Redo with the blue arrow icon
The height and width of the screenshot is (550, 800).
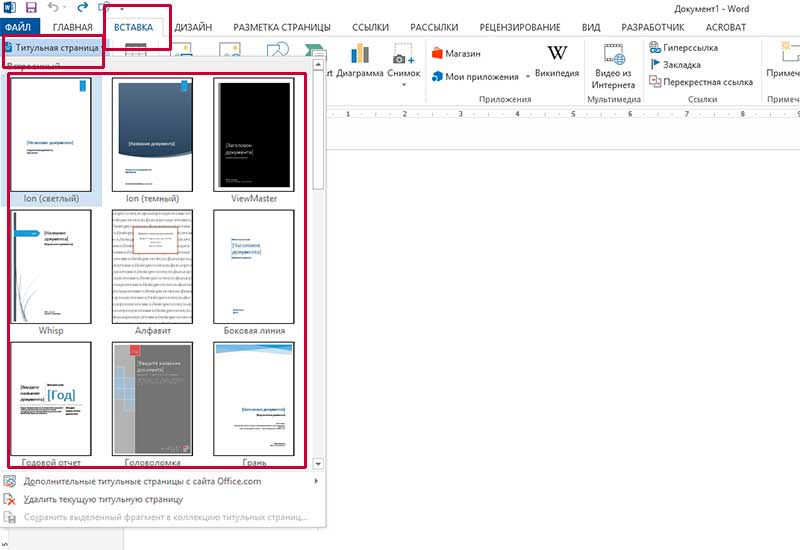(x=82, y=7)
